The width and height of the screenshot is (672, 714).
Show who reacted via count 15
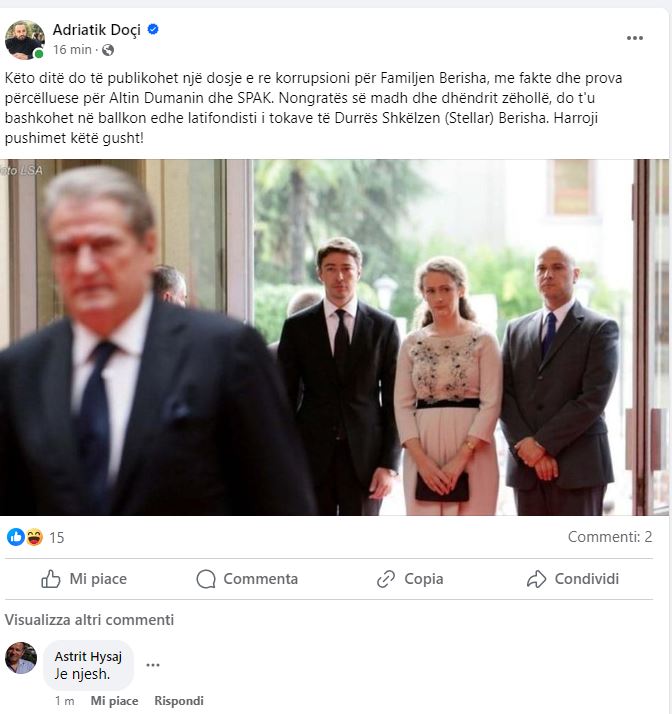pyautogui.click(x=57, y=537)
